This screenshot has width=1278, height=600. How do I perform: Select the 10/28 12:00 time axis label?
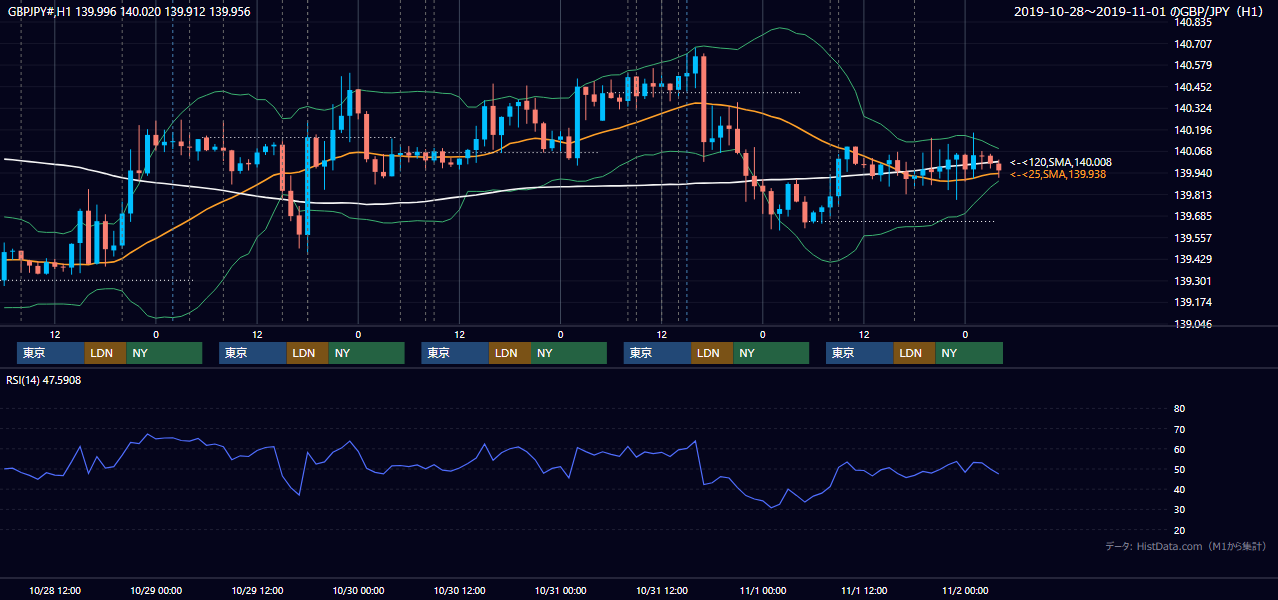click(x=55, y=590)
